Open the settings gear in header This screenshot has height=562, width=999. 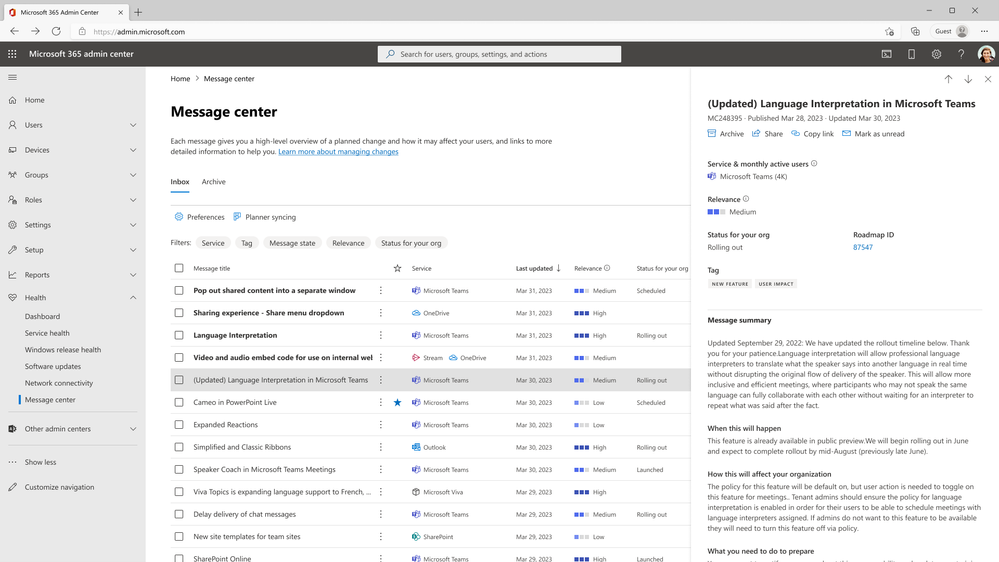[x=936, y=54]
